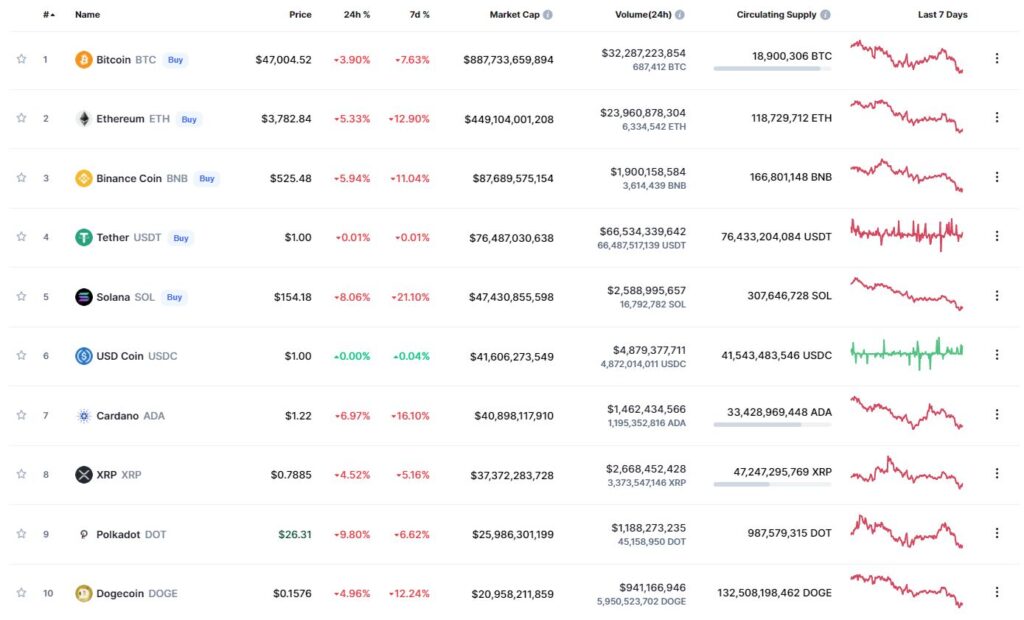The image size is (1024, 620).
Task: Toggle the watchlist star for Dogecoin
Action: [22, 593]
